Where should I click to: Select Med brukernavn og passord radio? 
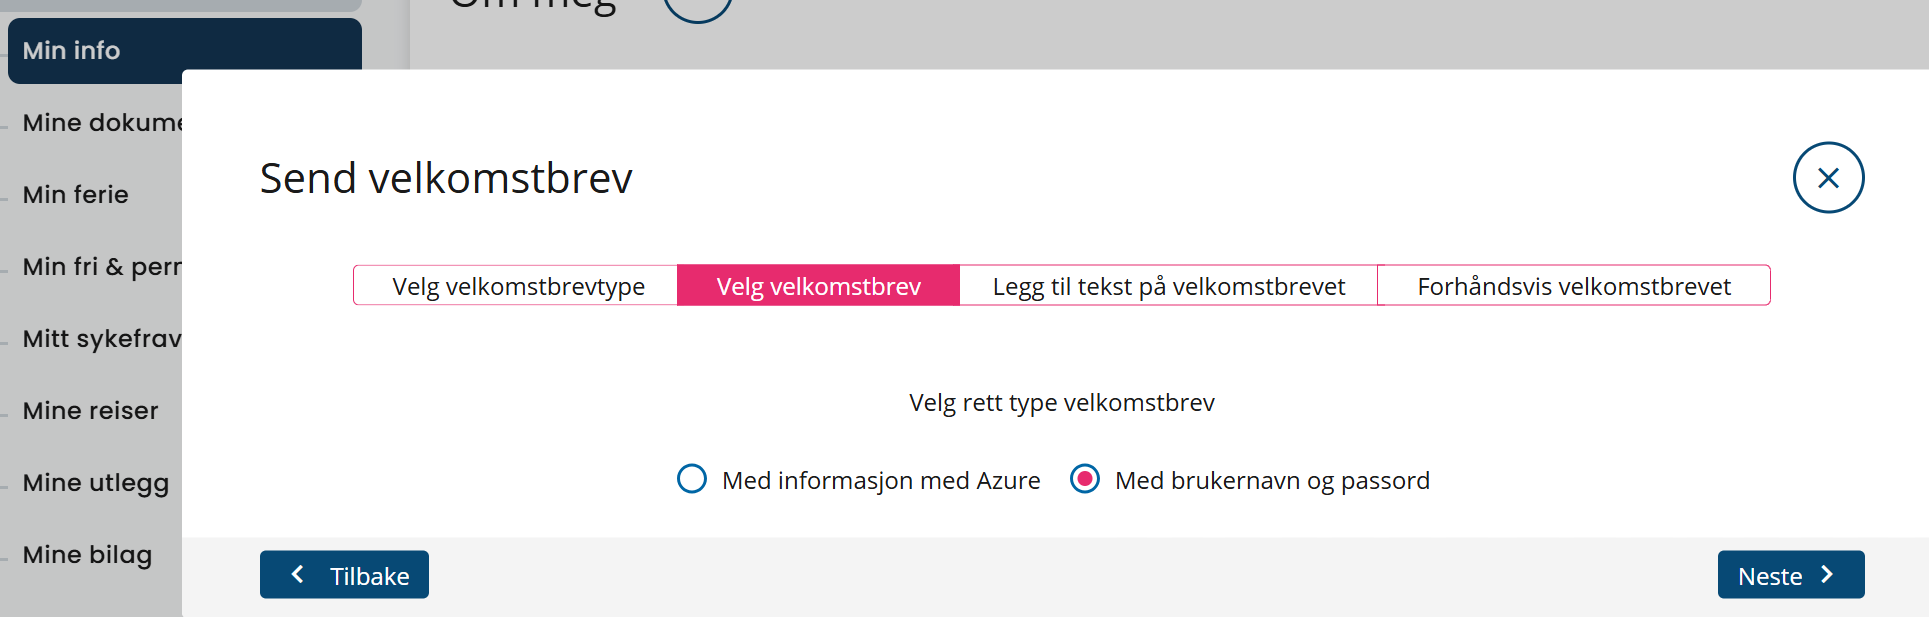(1085, 479)
